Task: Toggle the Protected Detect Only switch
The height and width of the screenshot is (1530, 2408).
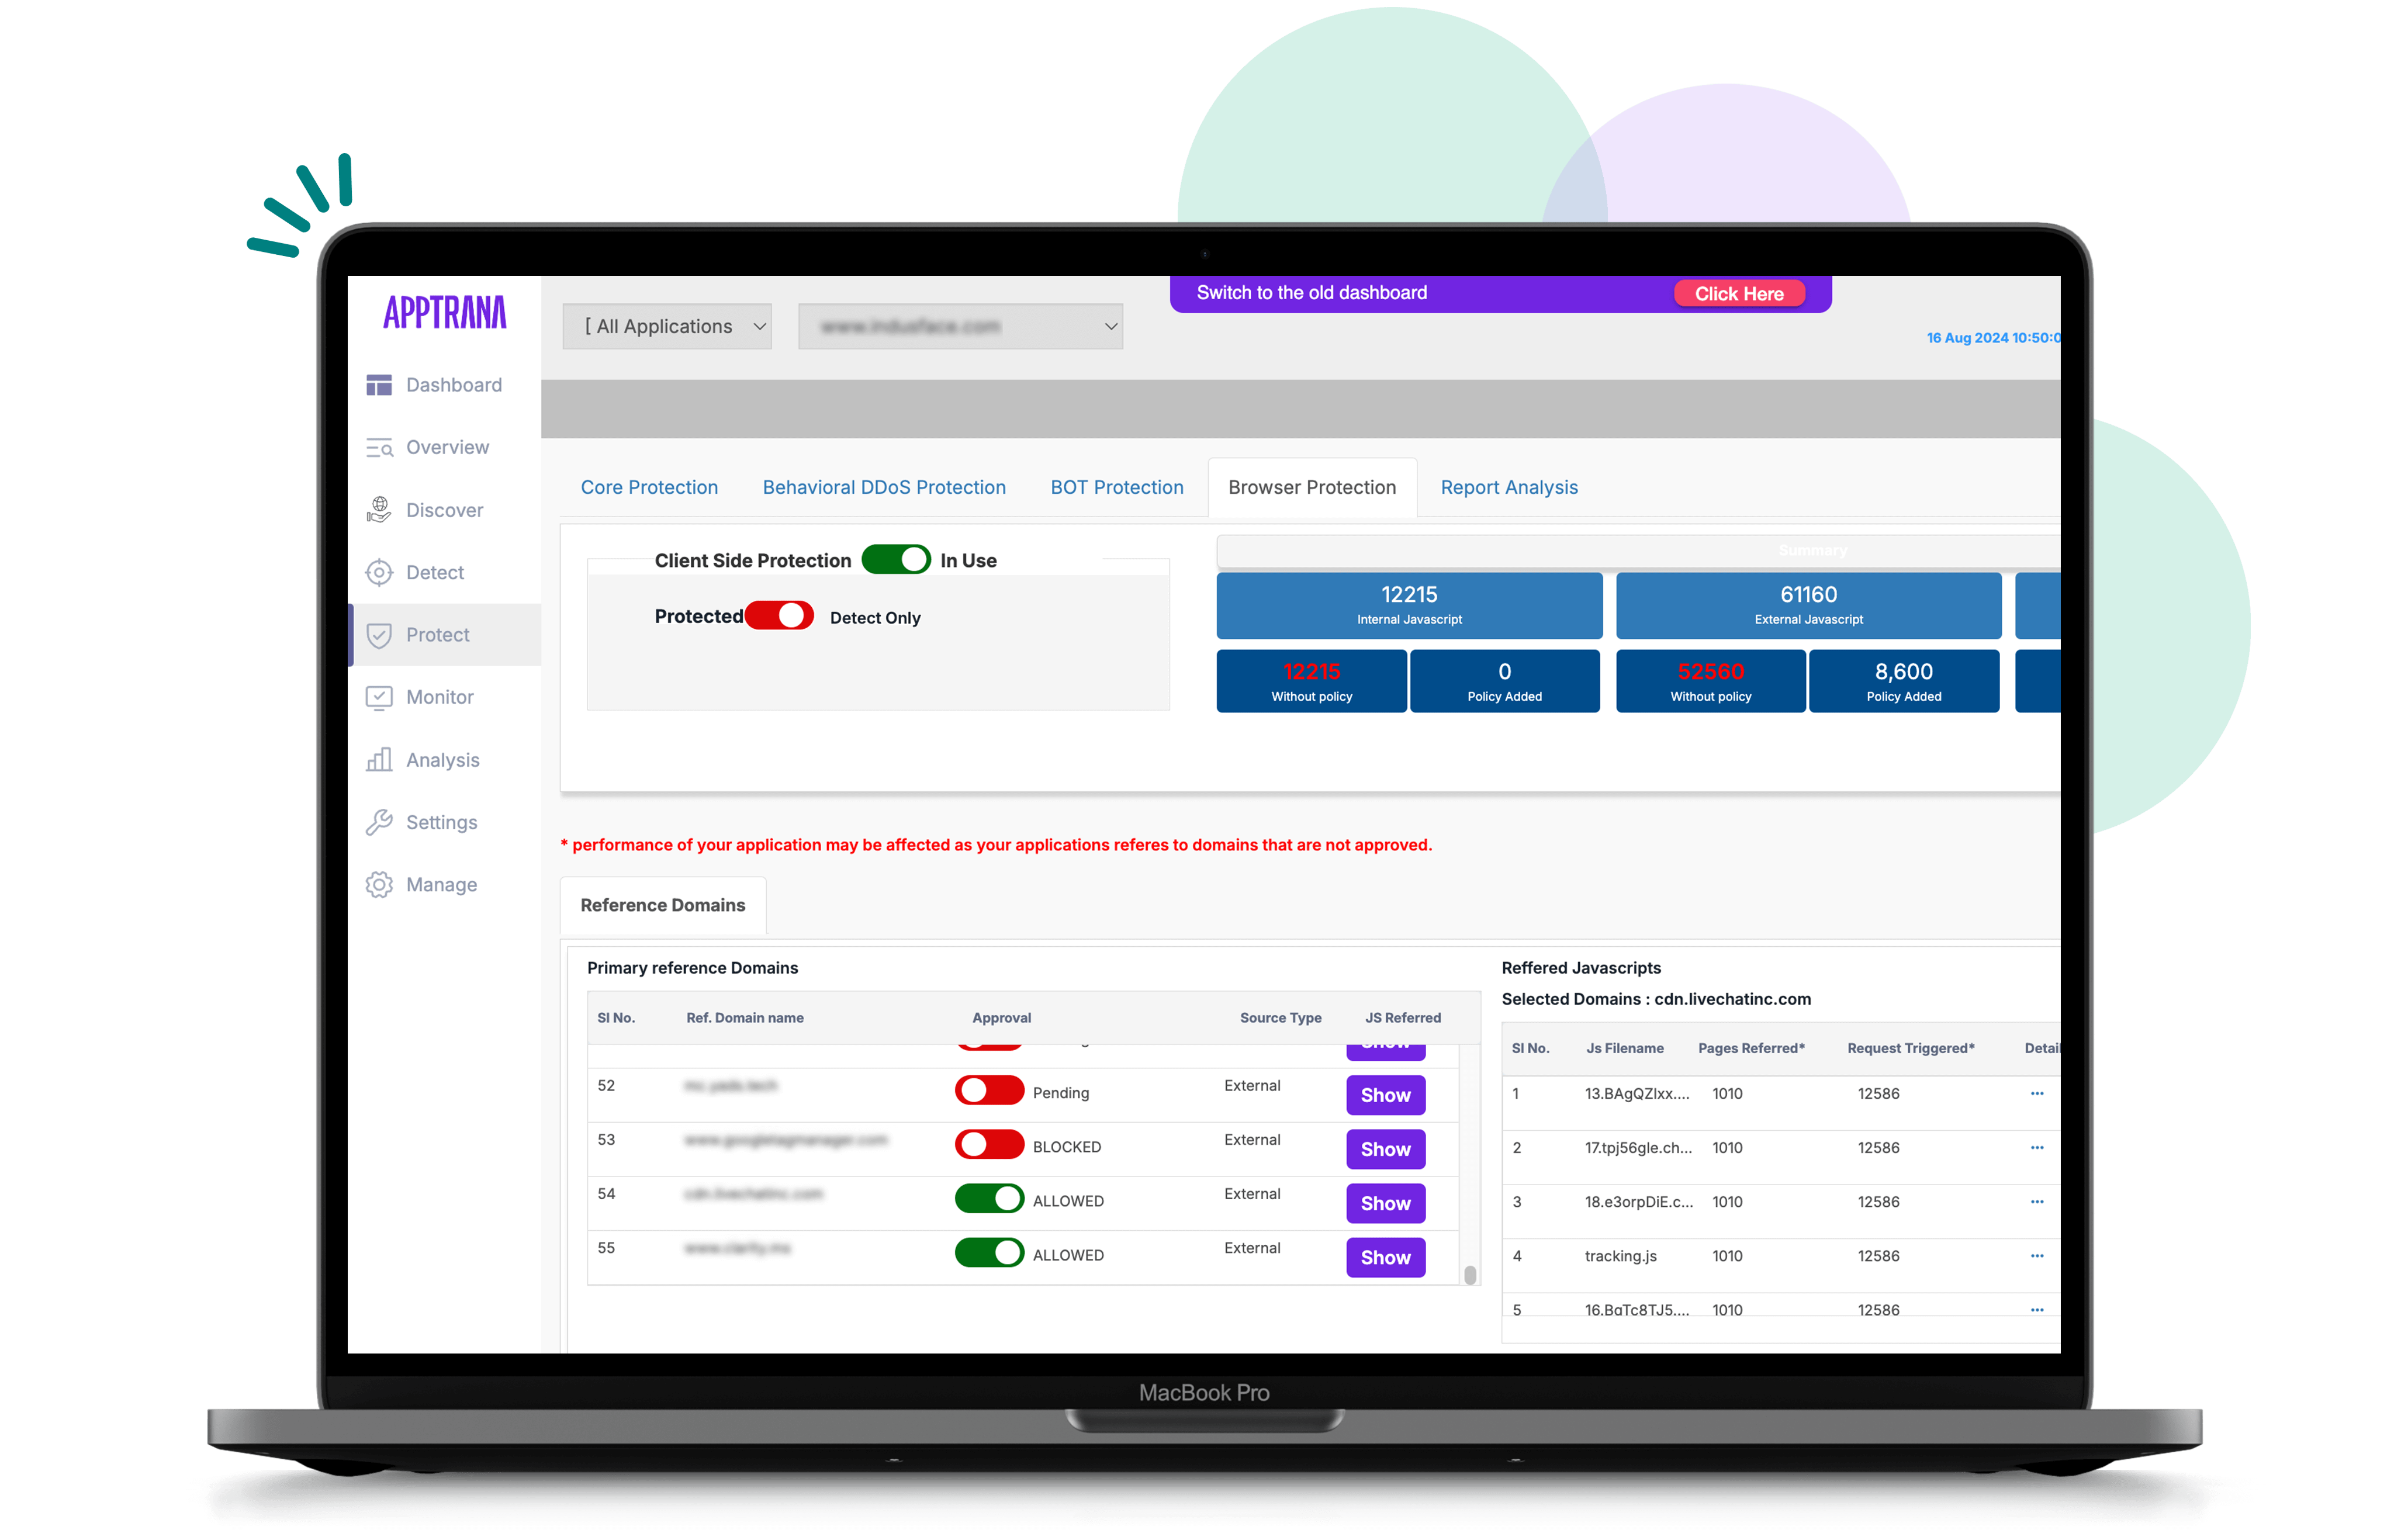Action: point(779,616)
